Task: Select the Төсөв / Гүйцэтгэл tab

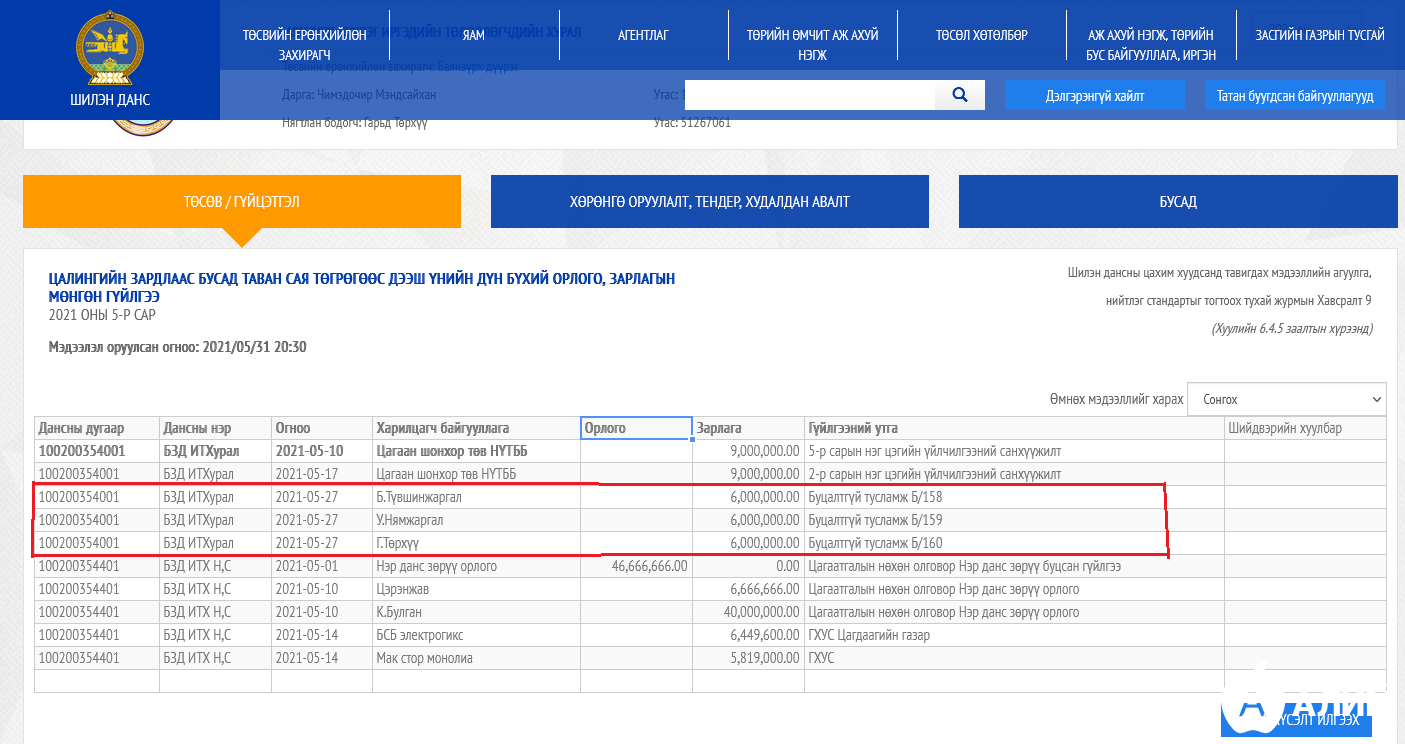Action: pos(242,202)
